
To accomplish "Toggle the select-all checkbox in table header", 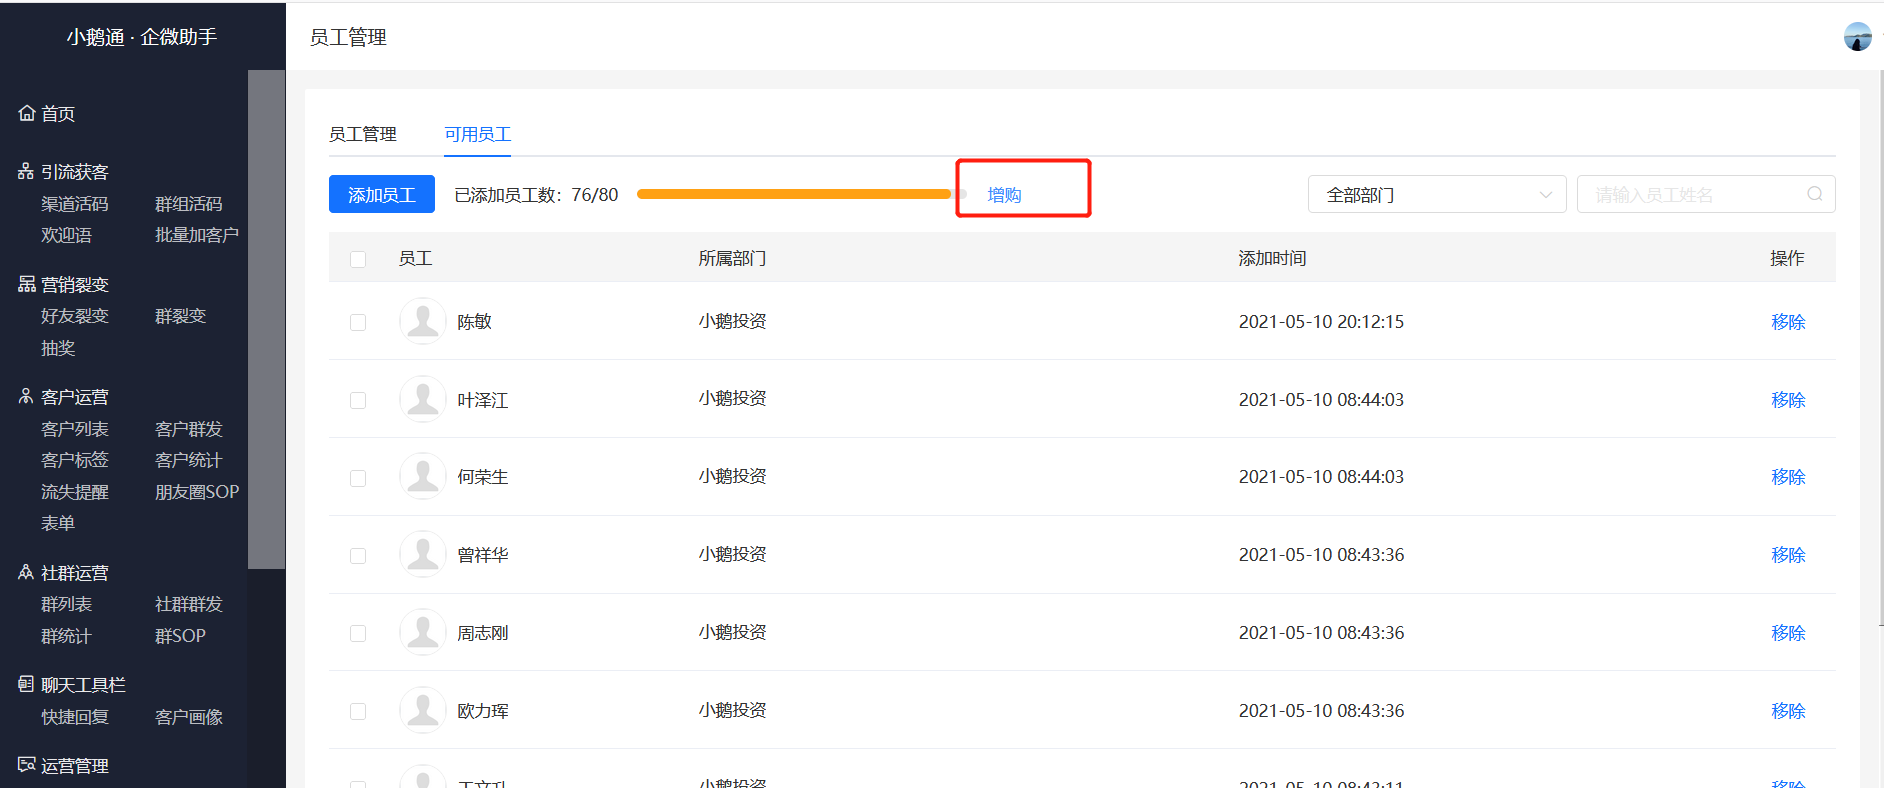I will 358,259.
